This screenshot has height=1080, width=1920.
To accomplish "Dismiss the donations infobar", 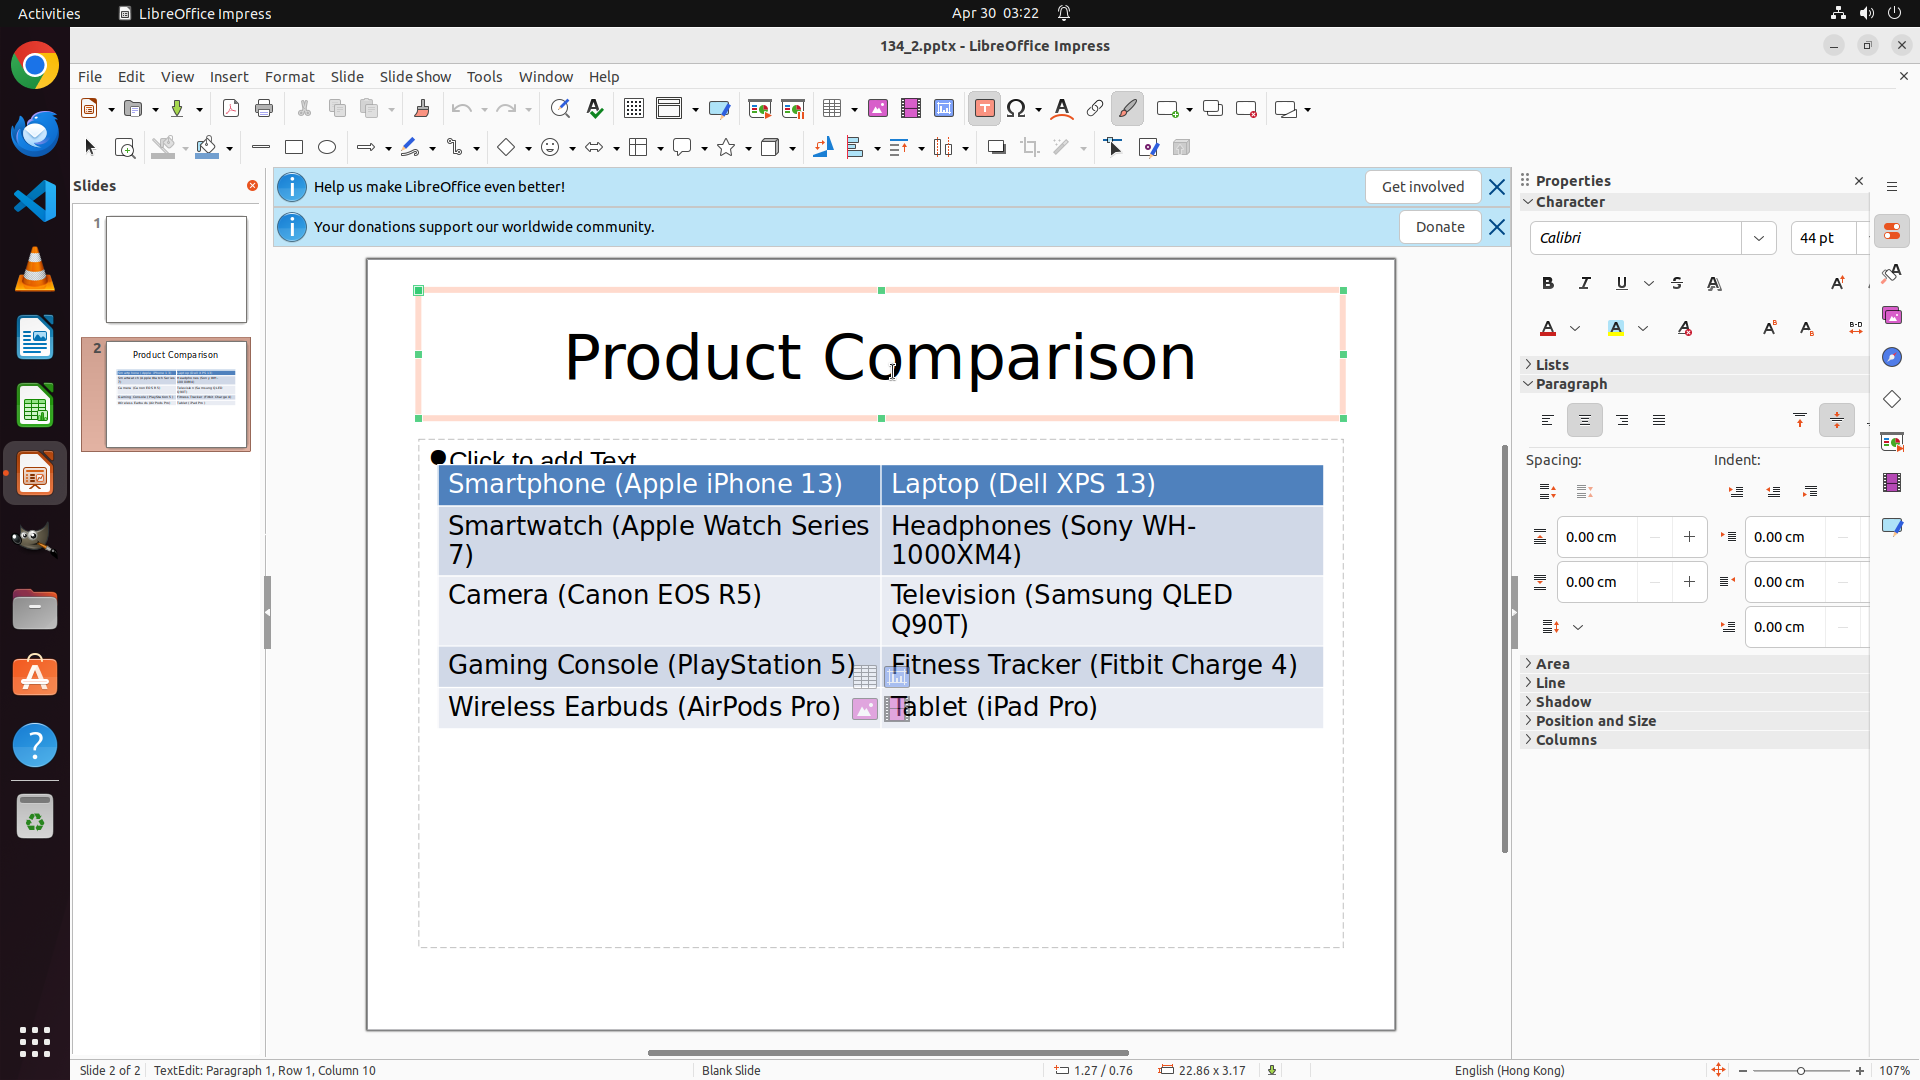I will pyautogui.click(x=1497, y=227).
